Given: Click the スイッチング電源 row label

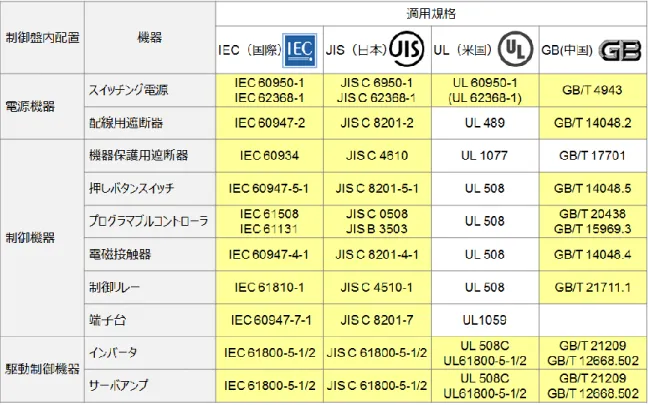Looking at the screenshot, I should point(128,90).
